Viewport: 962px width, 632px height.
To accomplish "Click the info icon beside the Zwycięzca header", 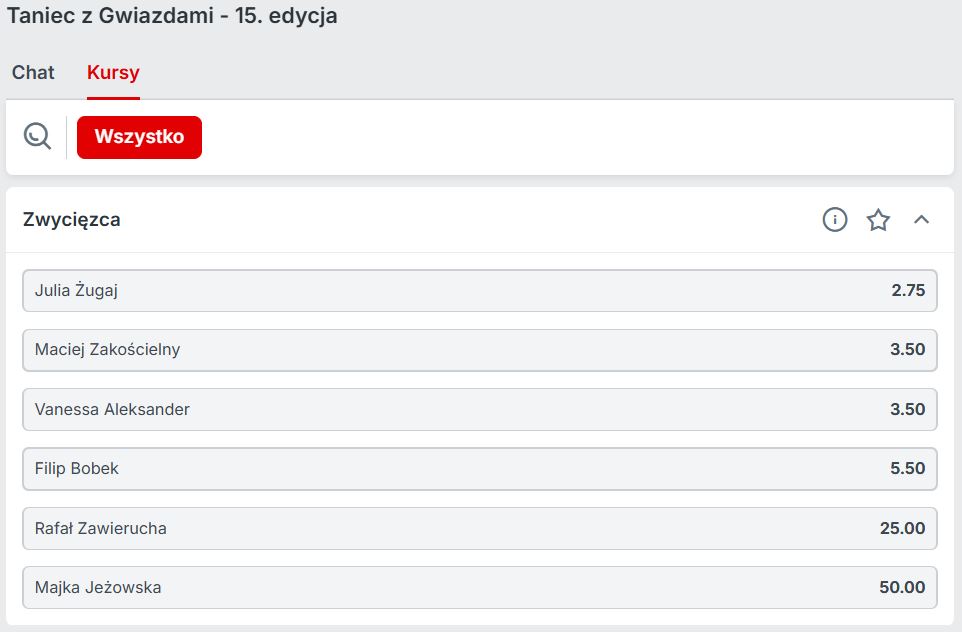I will 835,220.
